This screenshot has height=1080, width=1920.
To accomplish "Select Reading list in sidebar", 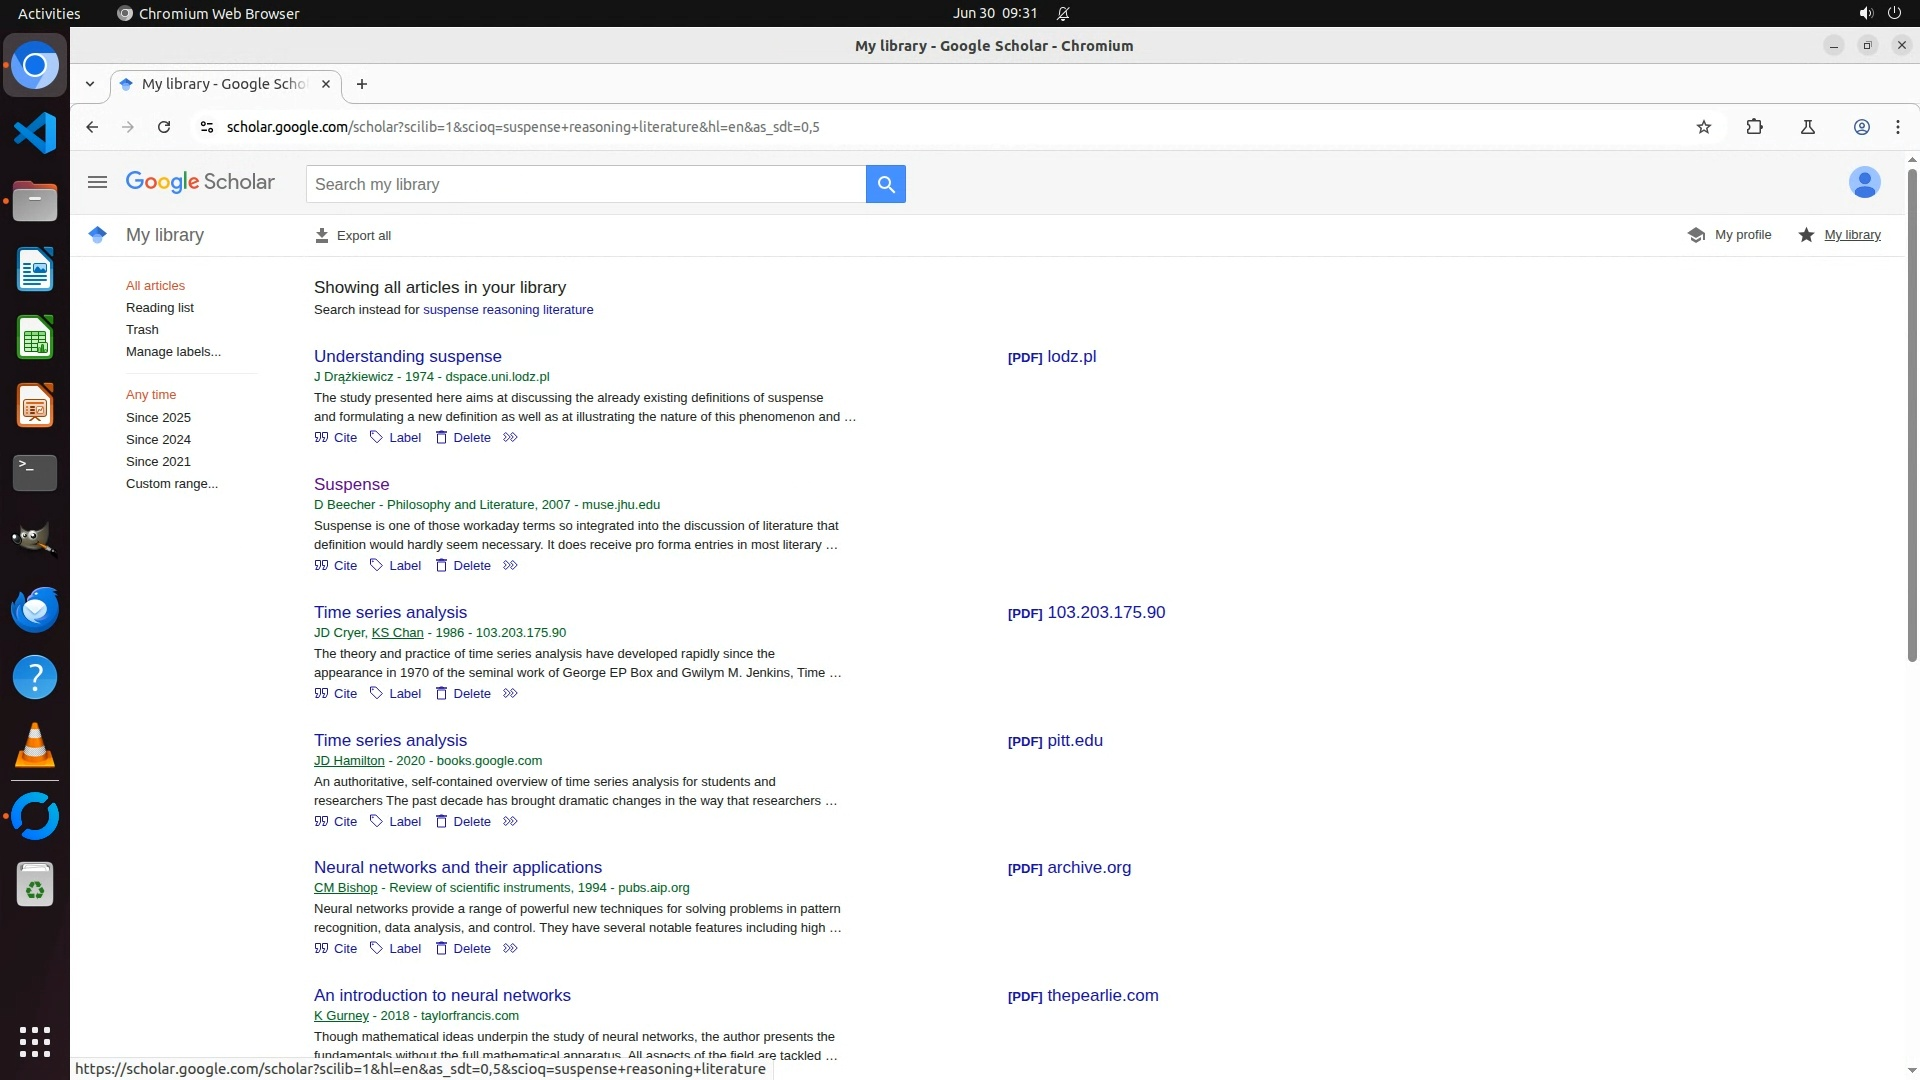I will (160, 308).
